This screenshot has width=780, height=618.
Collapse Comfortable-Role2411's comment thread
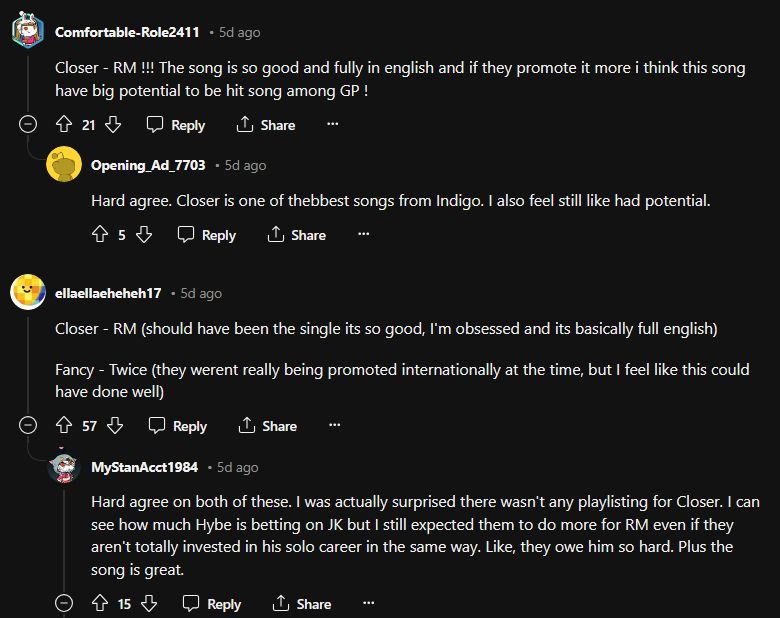tap(28, 125)
